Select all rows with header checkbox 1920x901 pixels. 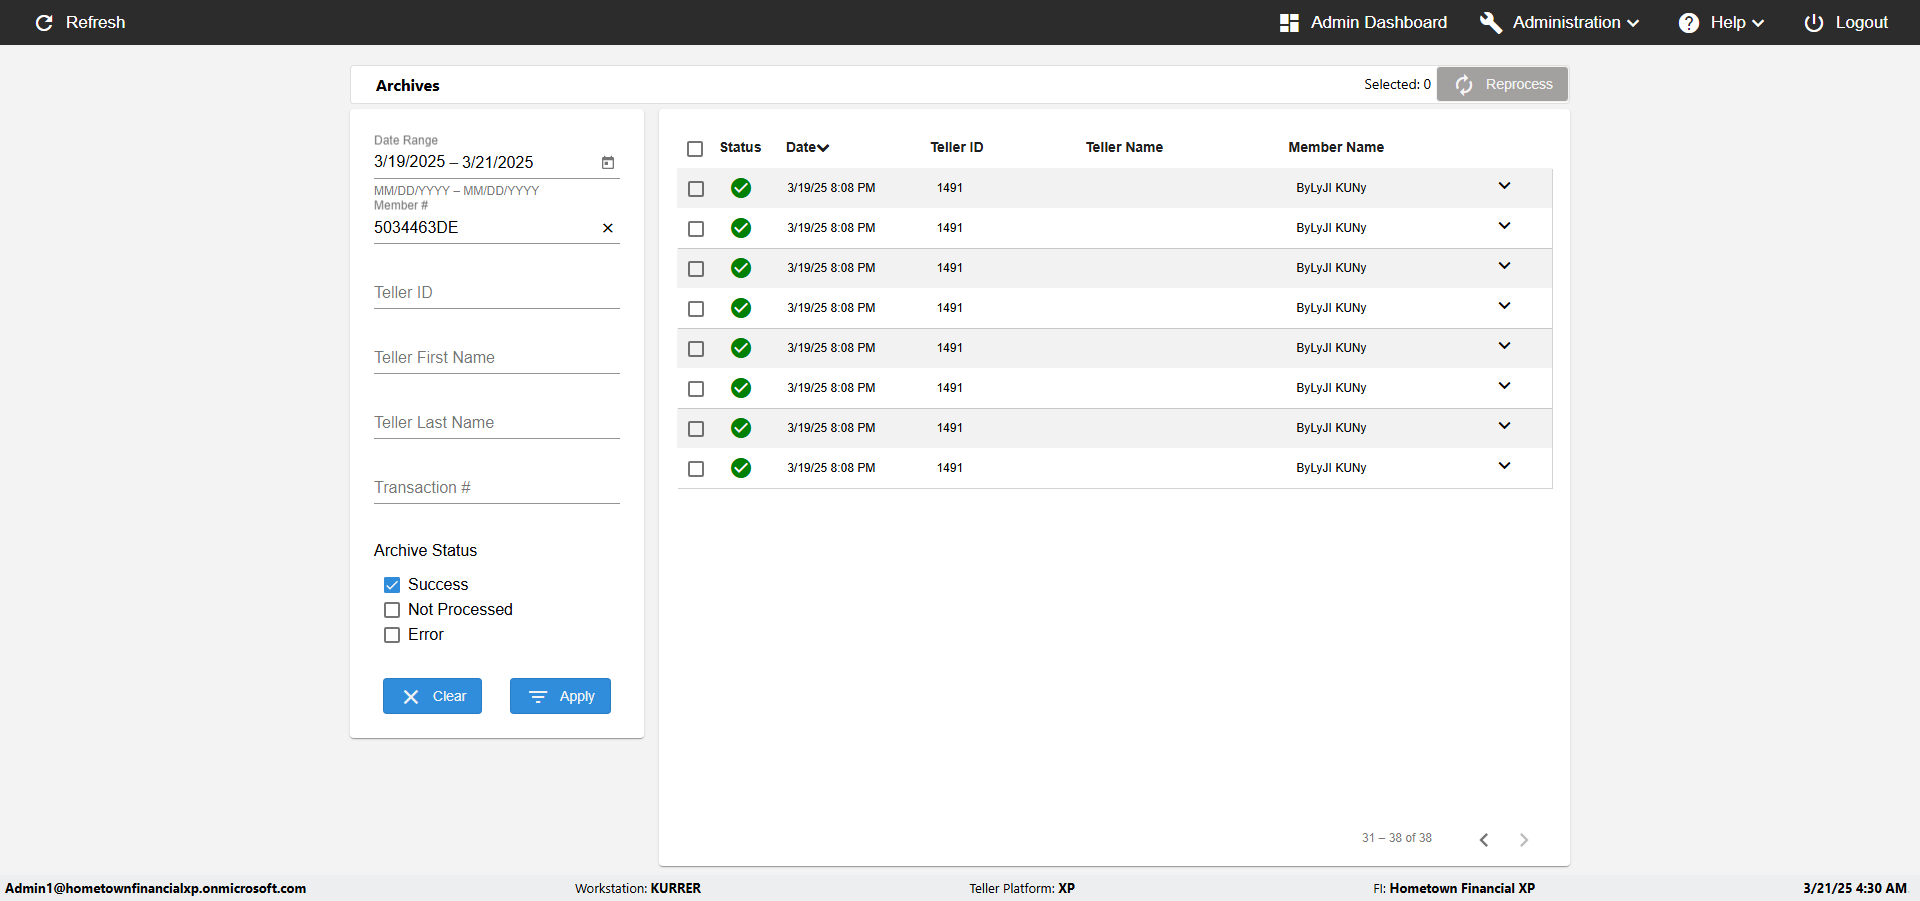click(x=695, y=148)
